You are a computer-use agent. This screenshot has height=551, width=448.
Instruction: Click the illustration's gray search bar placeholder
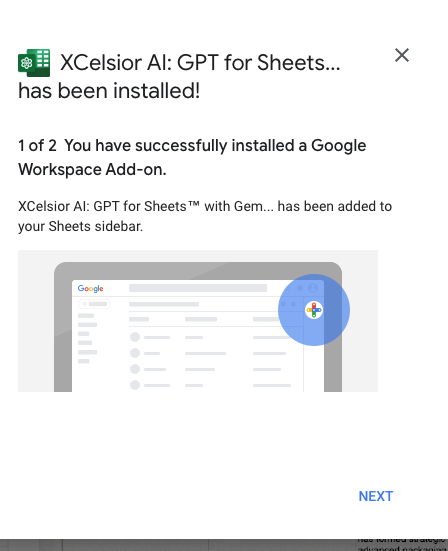coord(198,288)
